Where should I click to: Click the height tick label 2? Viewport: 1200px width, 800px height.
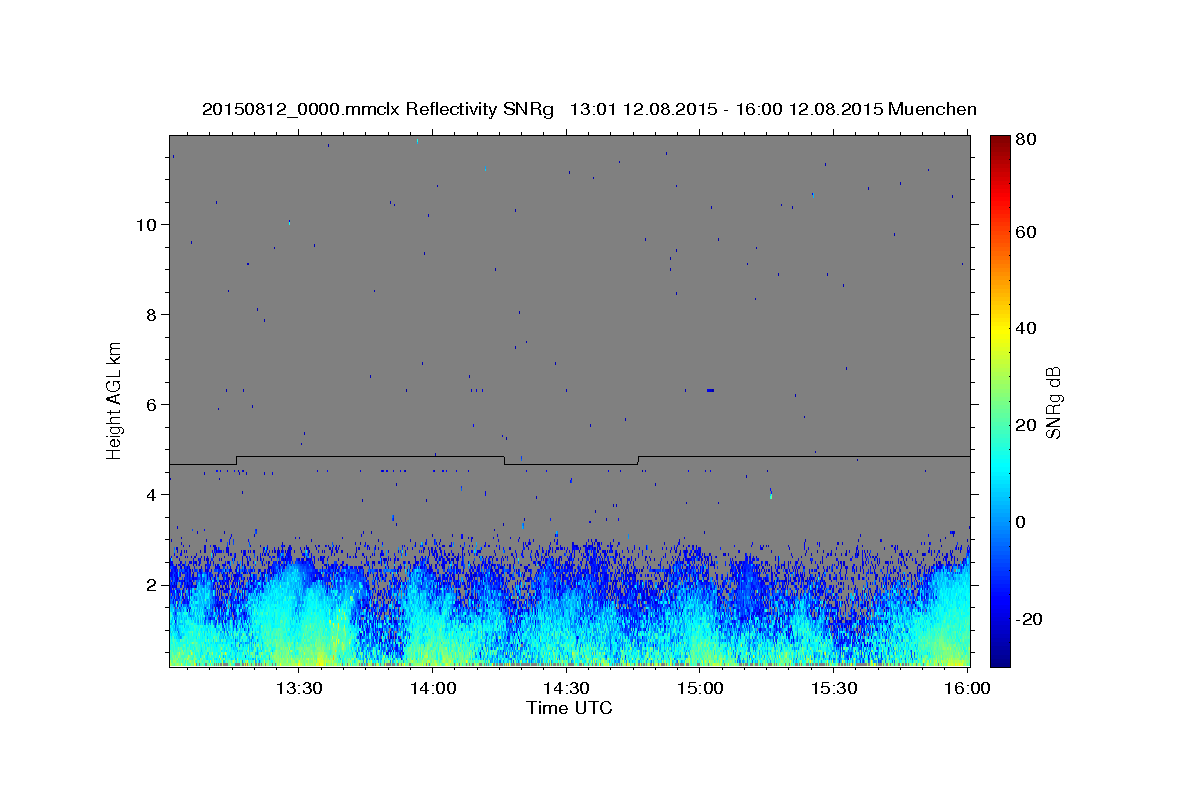[x=150, y=584]
